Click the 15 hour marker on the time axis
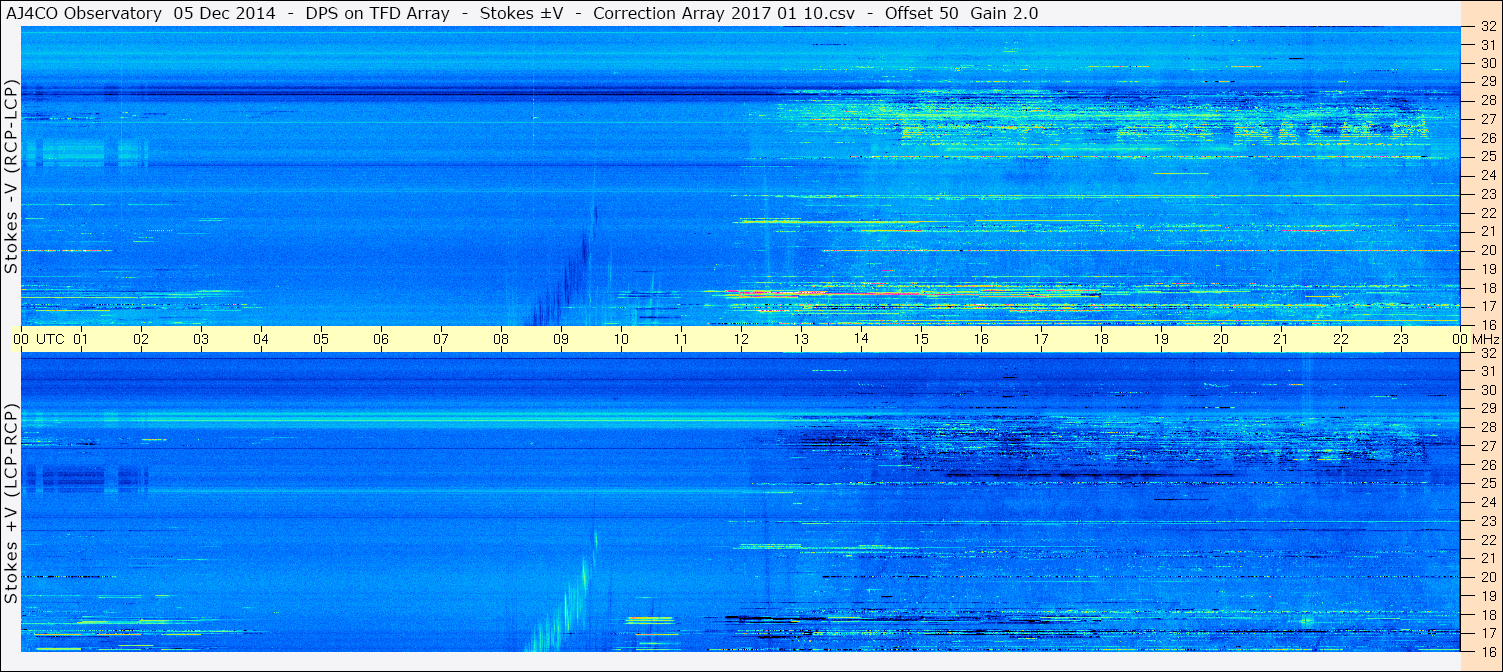This screenshot has height=672, width=1503. tap(921, 339)
